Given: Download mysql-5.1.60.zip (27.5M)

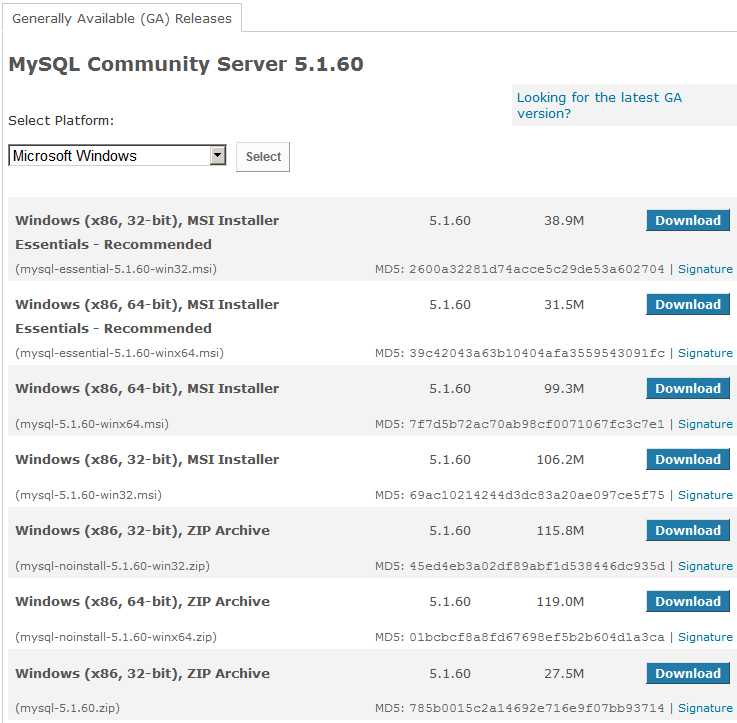Looking at the screenshot, I should coord(688,673).
